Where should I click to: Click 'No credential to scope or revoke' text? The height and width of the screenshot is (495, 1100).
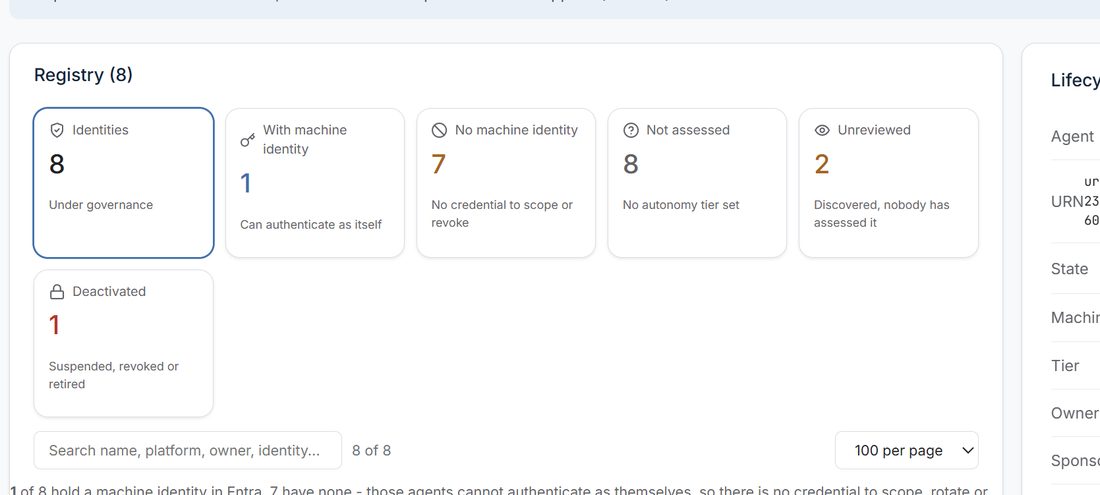(502, 214)
